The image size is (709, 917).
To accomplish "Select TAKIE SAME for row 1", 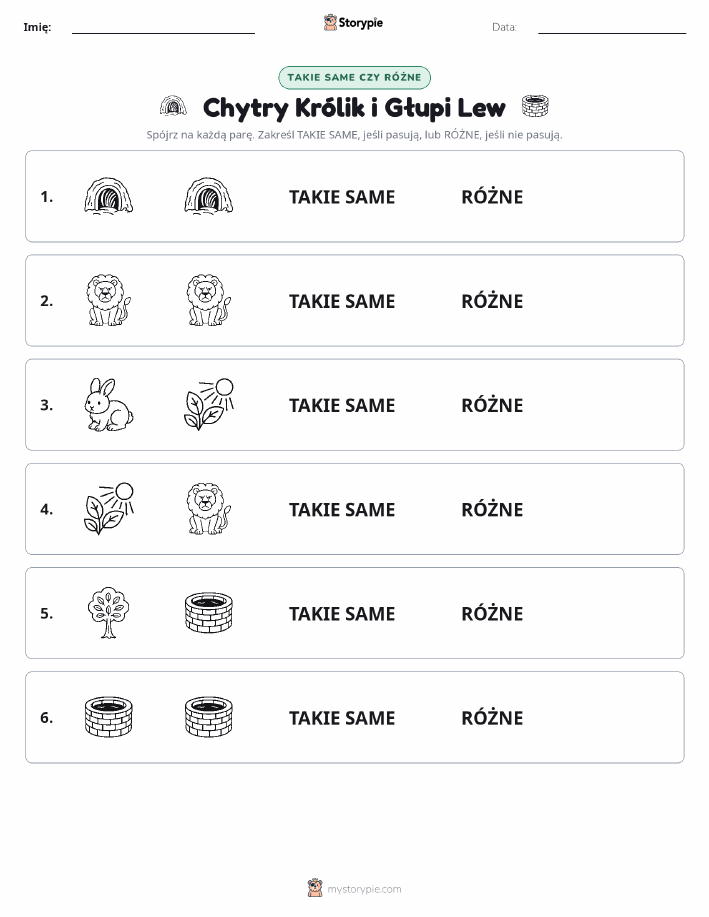I will click(x=342, y=197).
